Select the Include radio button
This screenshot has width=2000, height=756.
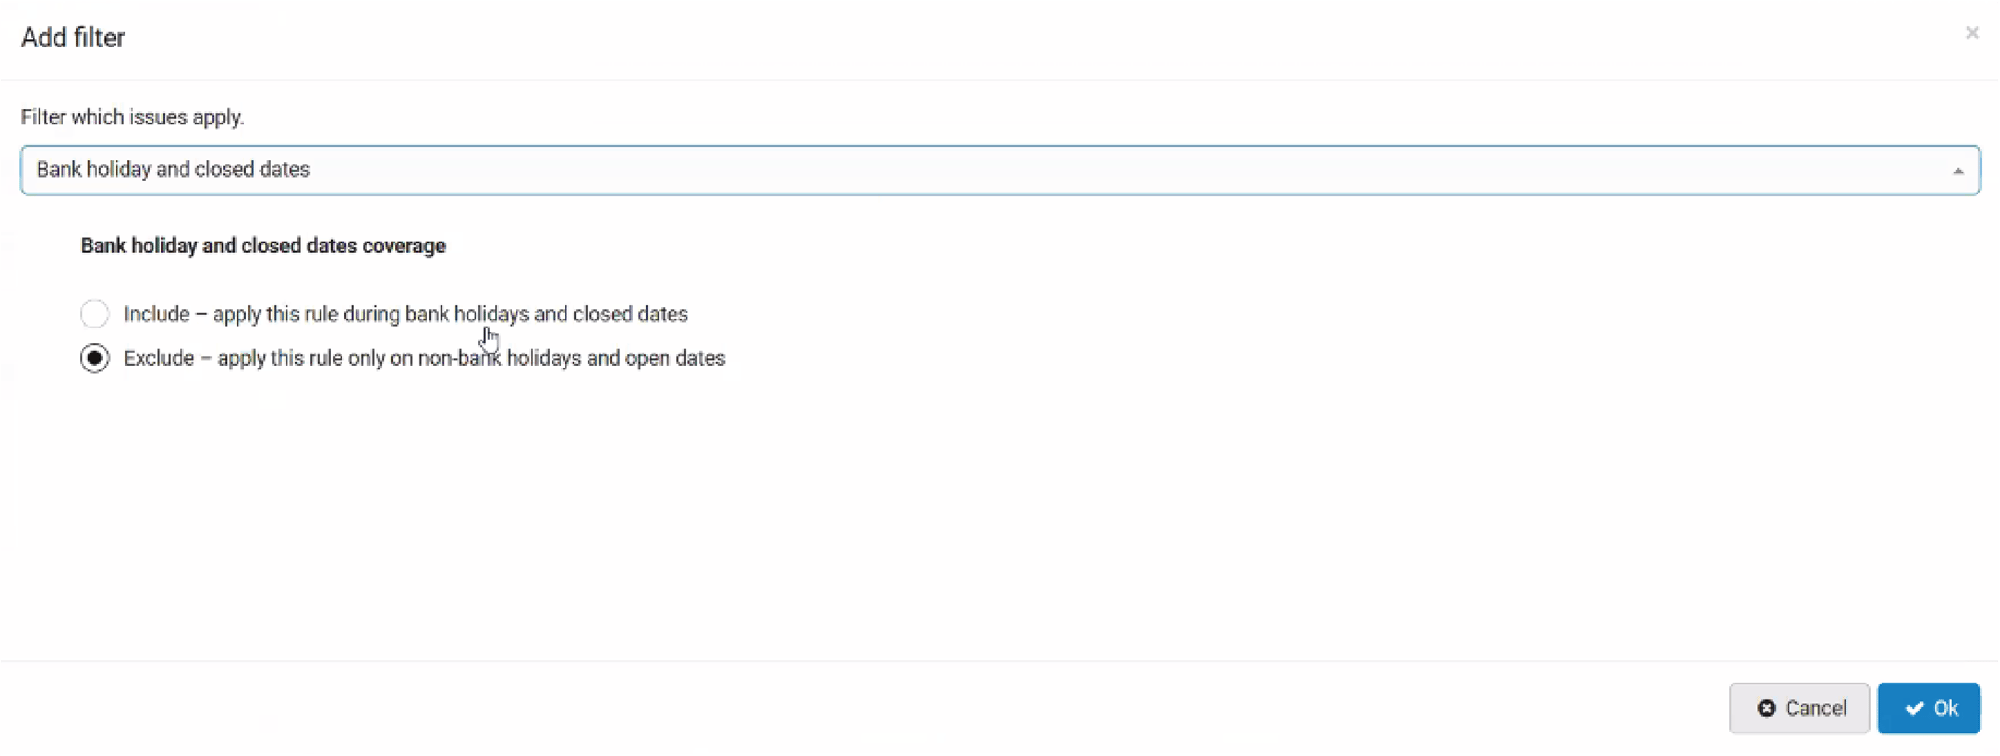[x=95, y=314]
